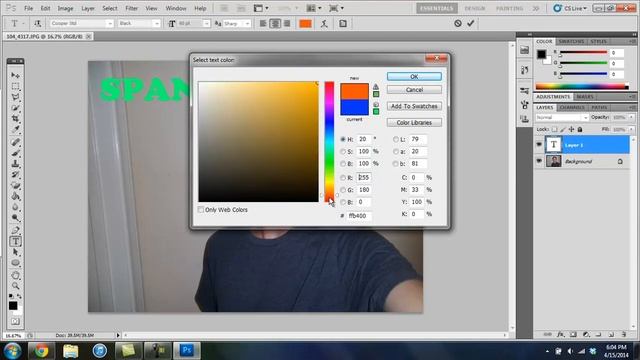The width and height of the screenshot is (640, 360).
Task: Select the Blur tool
Action: pyautogui.click(x=15, y=207)
